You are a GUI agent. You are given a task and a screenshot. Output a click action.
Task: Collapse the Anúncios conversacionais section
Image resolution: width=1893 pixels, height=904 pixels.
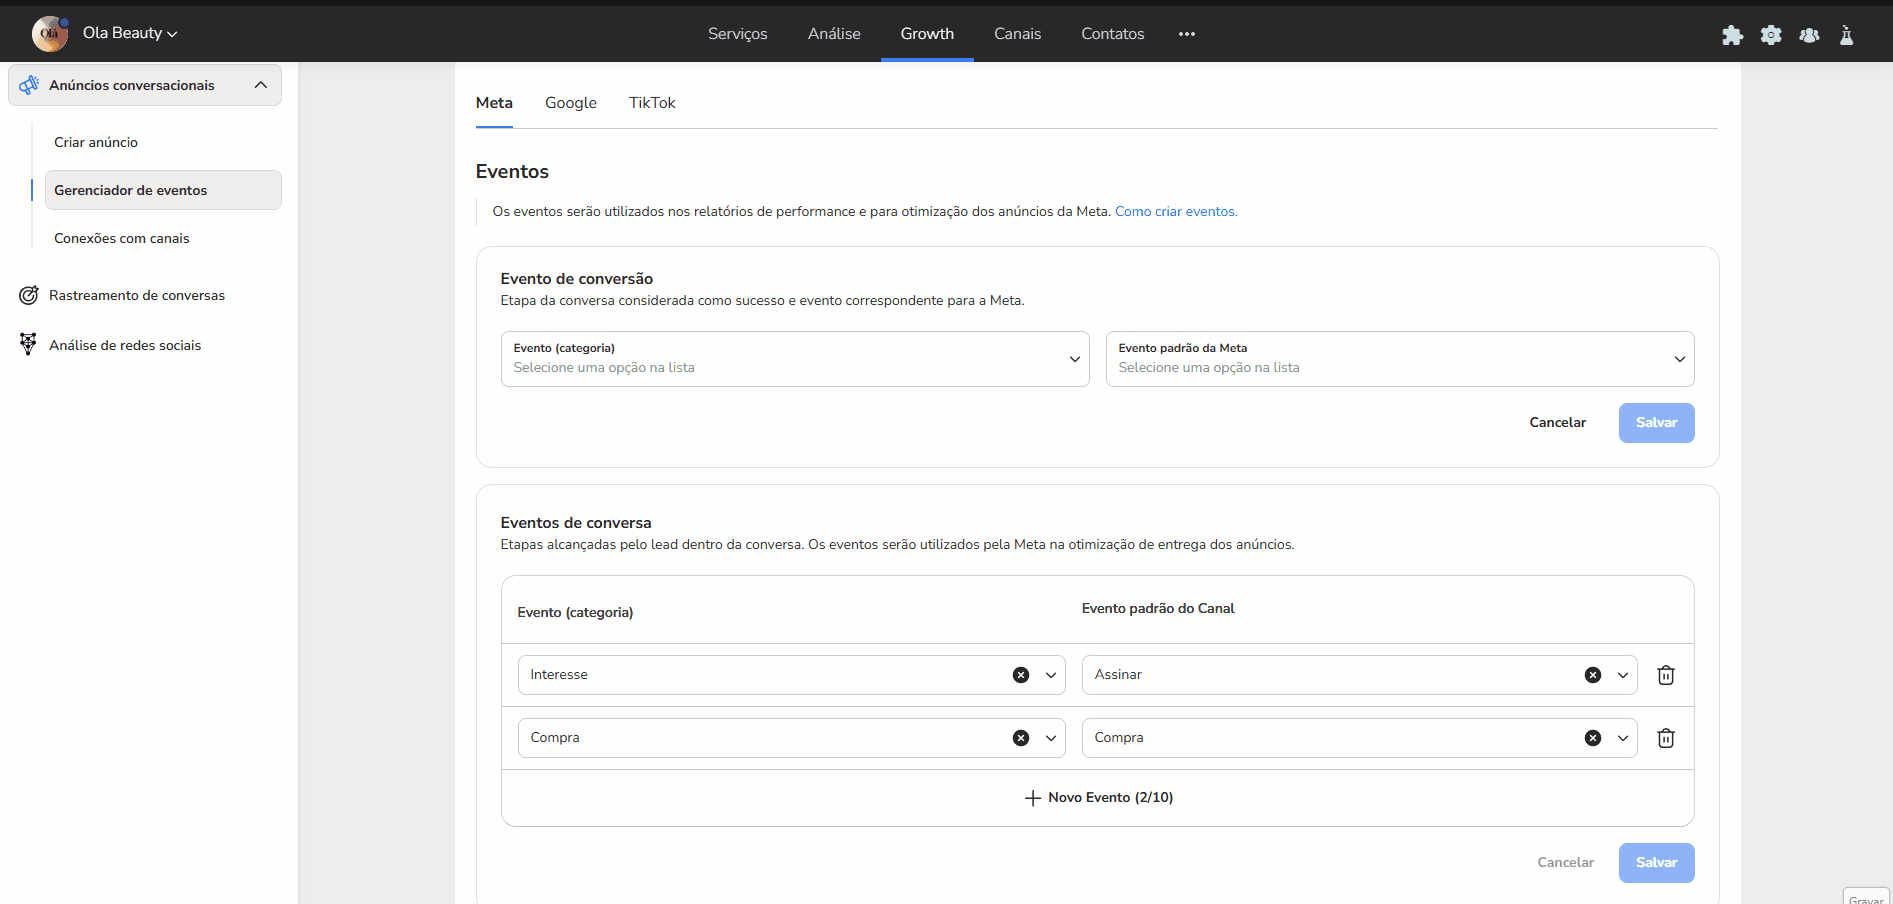pos(261,85)
